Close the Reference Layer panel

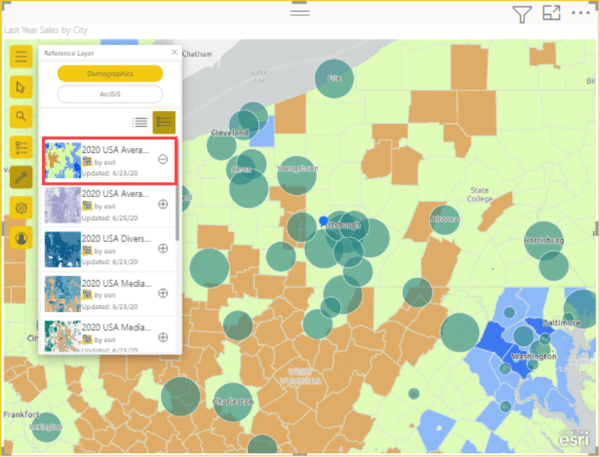[x=175, y=52]
